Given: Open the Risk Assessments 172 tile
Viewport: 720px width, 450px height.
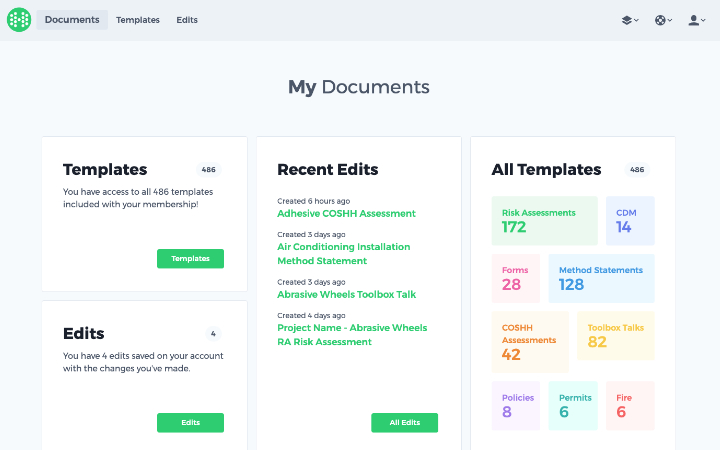Looking at the screenshot, I should [x=545, y=221].
